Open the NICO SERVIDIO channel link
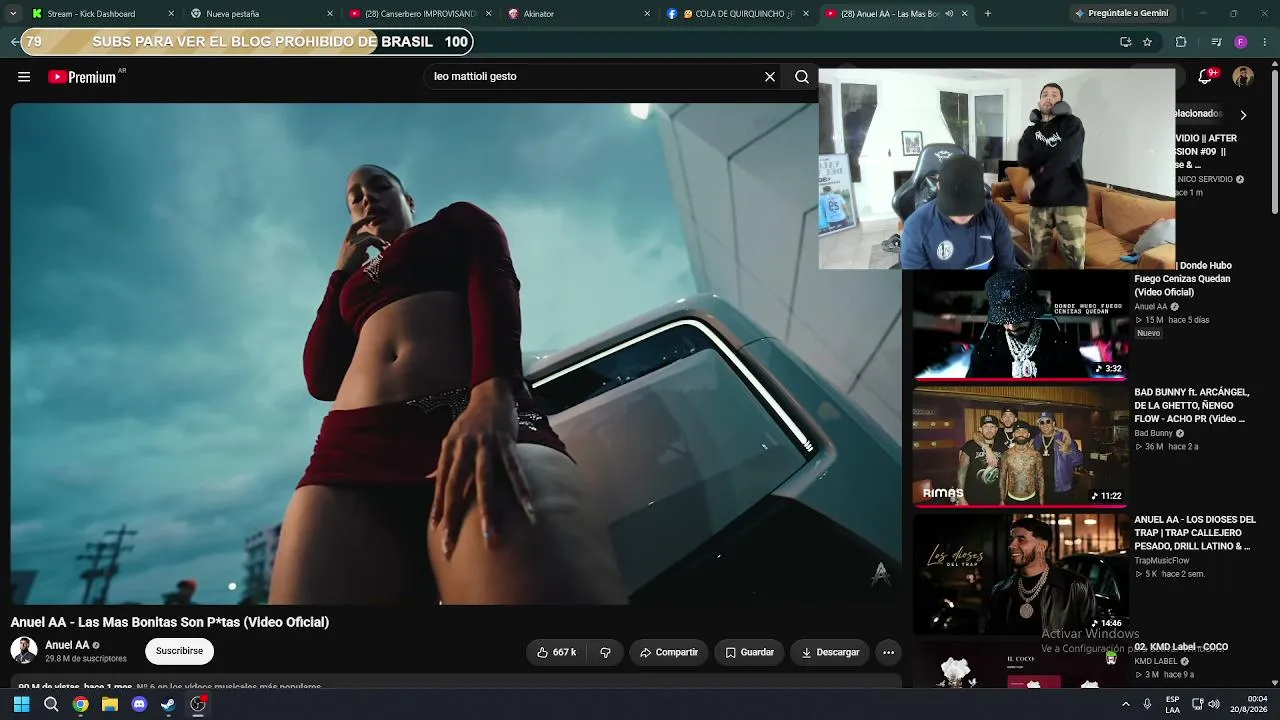The height and width of the screenshot is (720, 1280). [x=1205, y=180]
